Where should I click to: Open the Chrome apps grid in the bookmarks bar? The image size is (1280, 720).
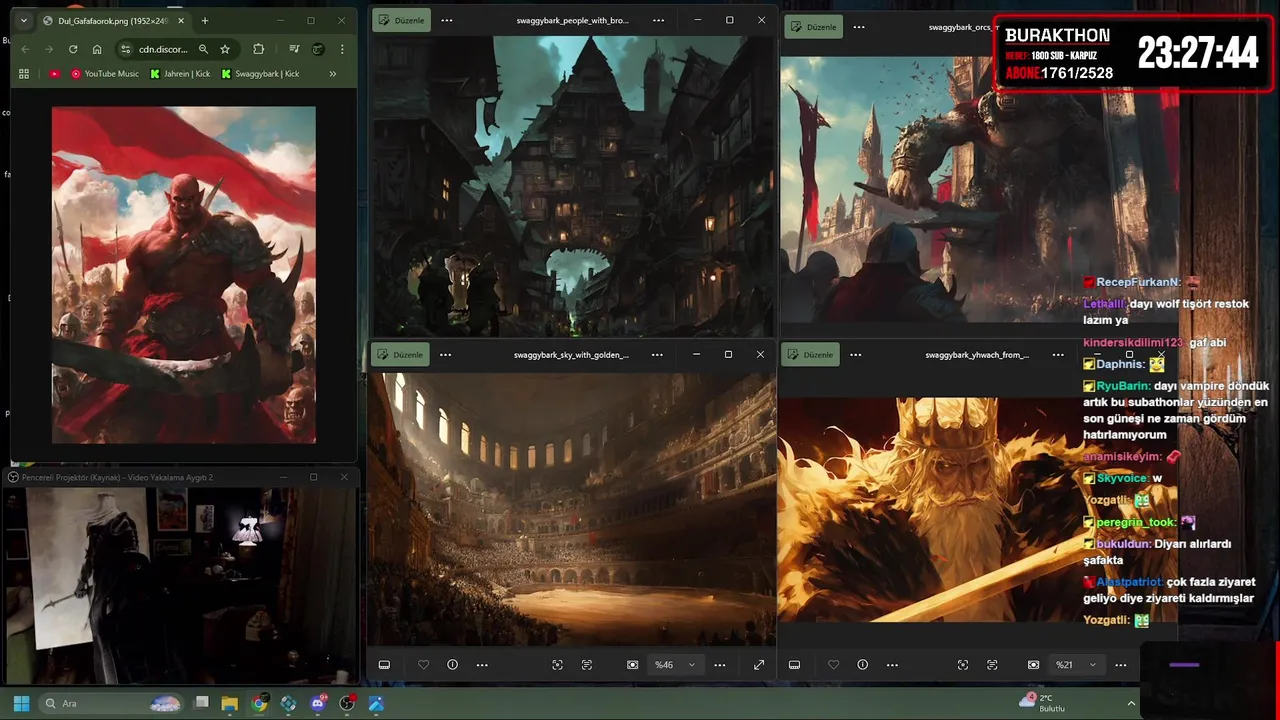click(x=24, y=74)
